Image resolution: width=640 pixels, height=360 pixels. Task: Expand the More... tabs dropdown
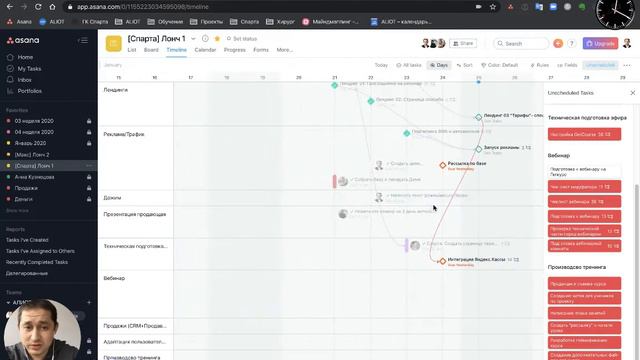(284, 50)
